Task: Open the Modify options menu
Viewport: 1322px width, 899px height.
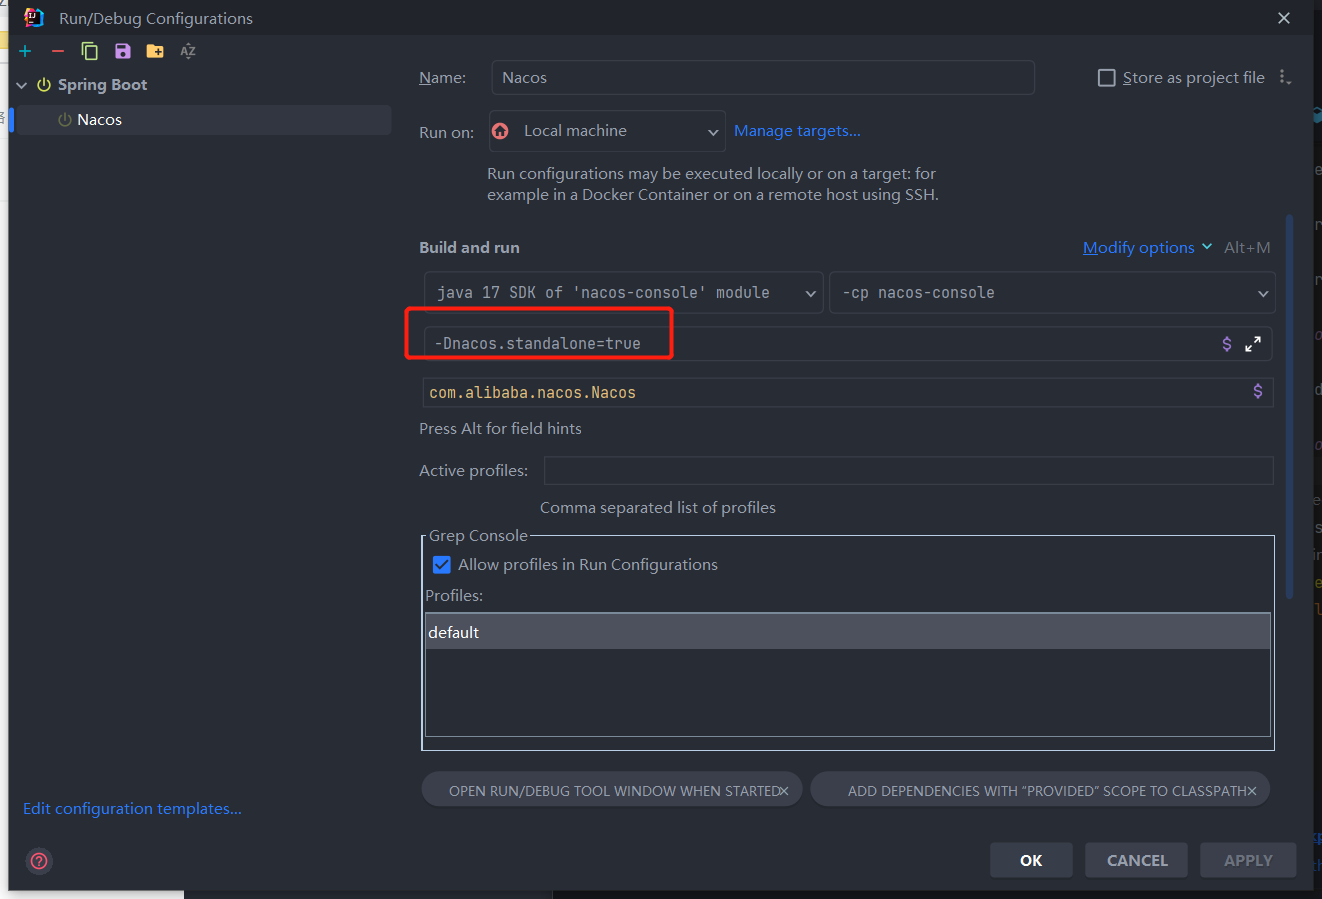Action: [1147, 248]
